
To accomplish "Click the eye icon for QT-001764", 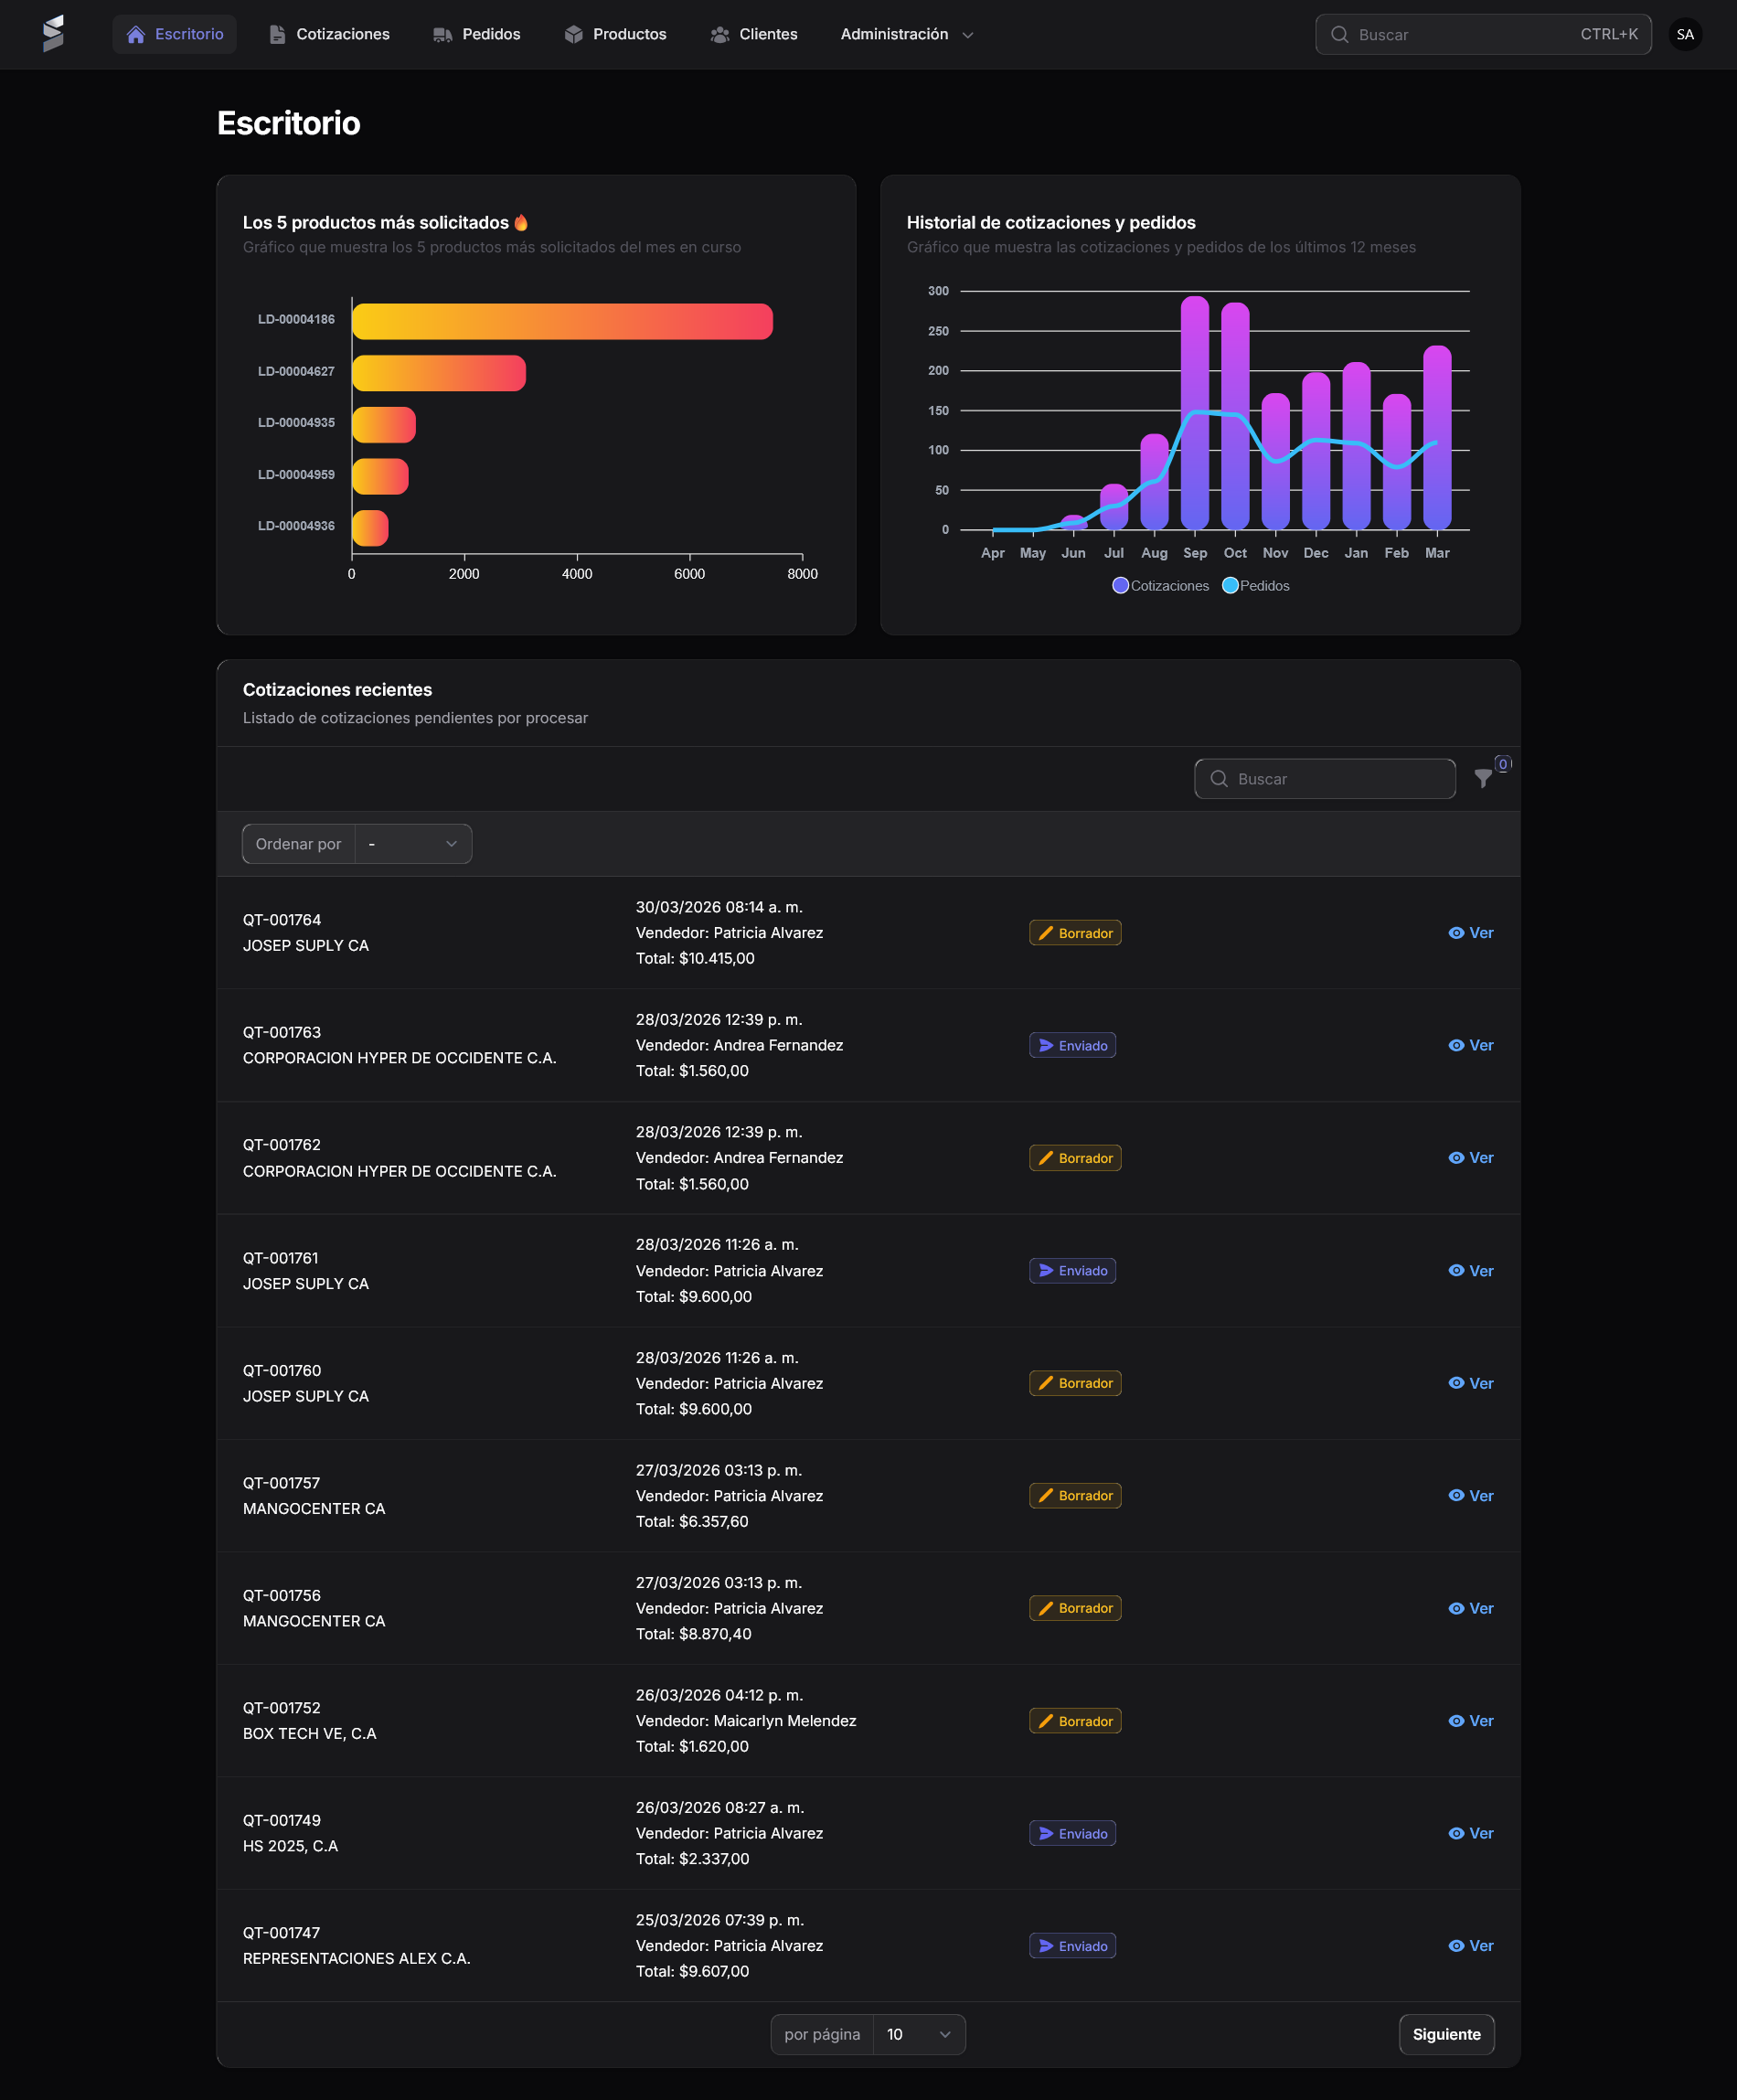I will [x=1456, y=933].
